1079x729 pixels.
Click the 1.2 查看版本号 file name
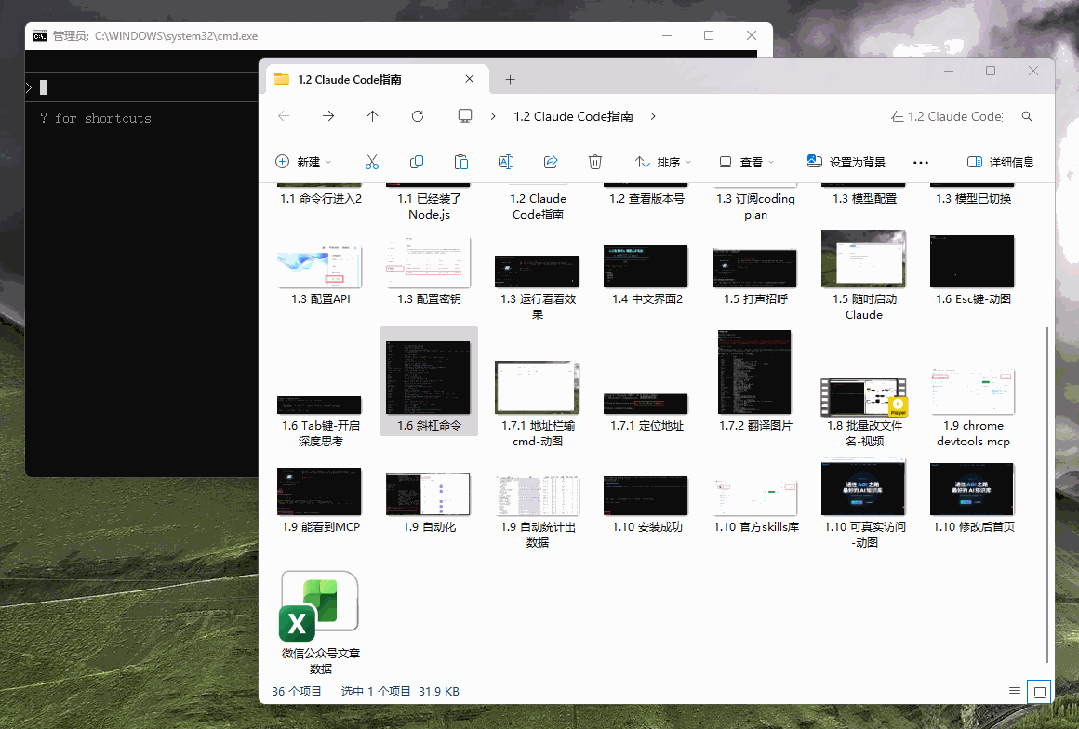pyautogui.click(x=647, y=199)
